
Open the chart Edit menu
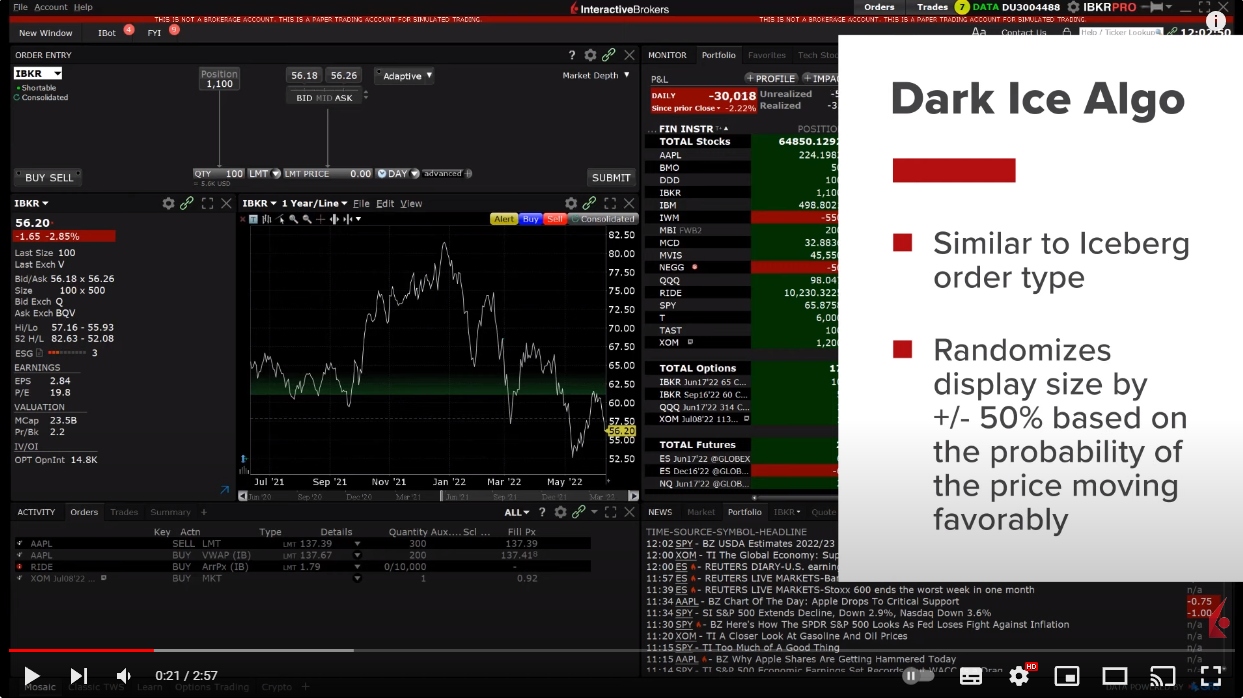385,203
